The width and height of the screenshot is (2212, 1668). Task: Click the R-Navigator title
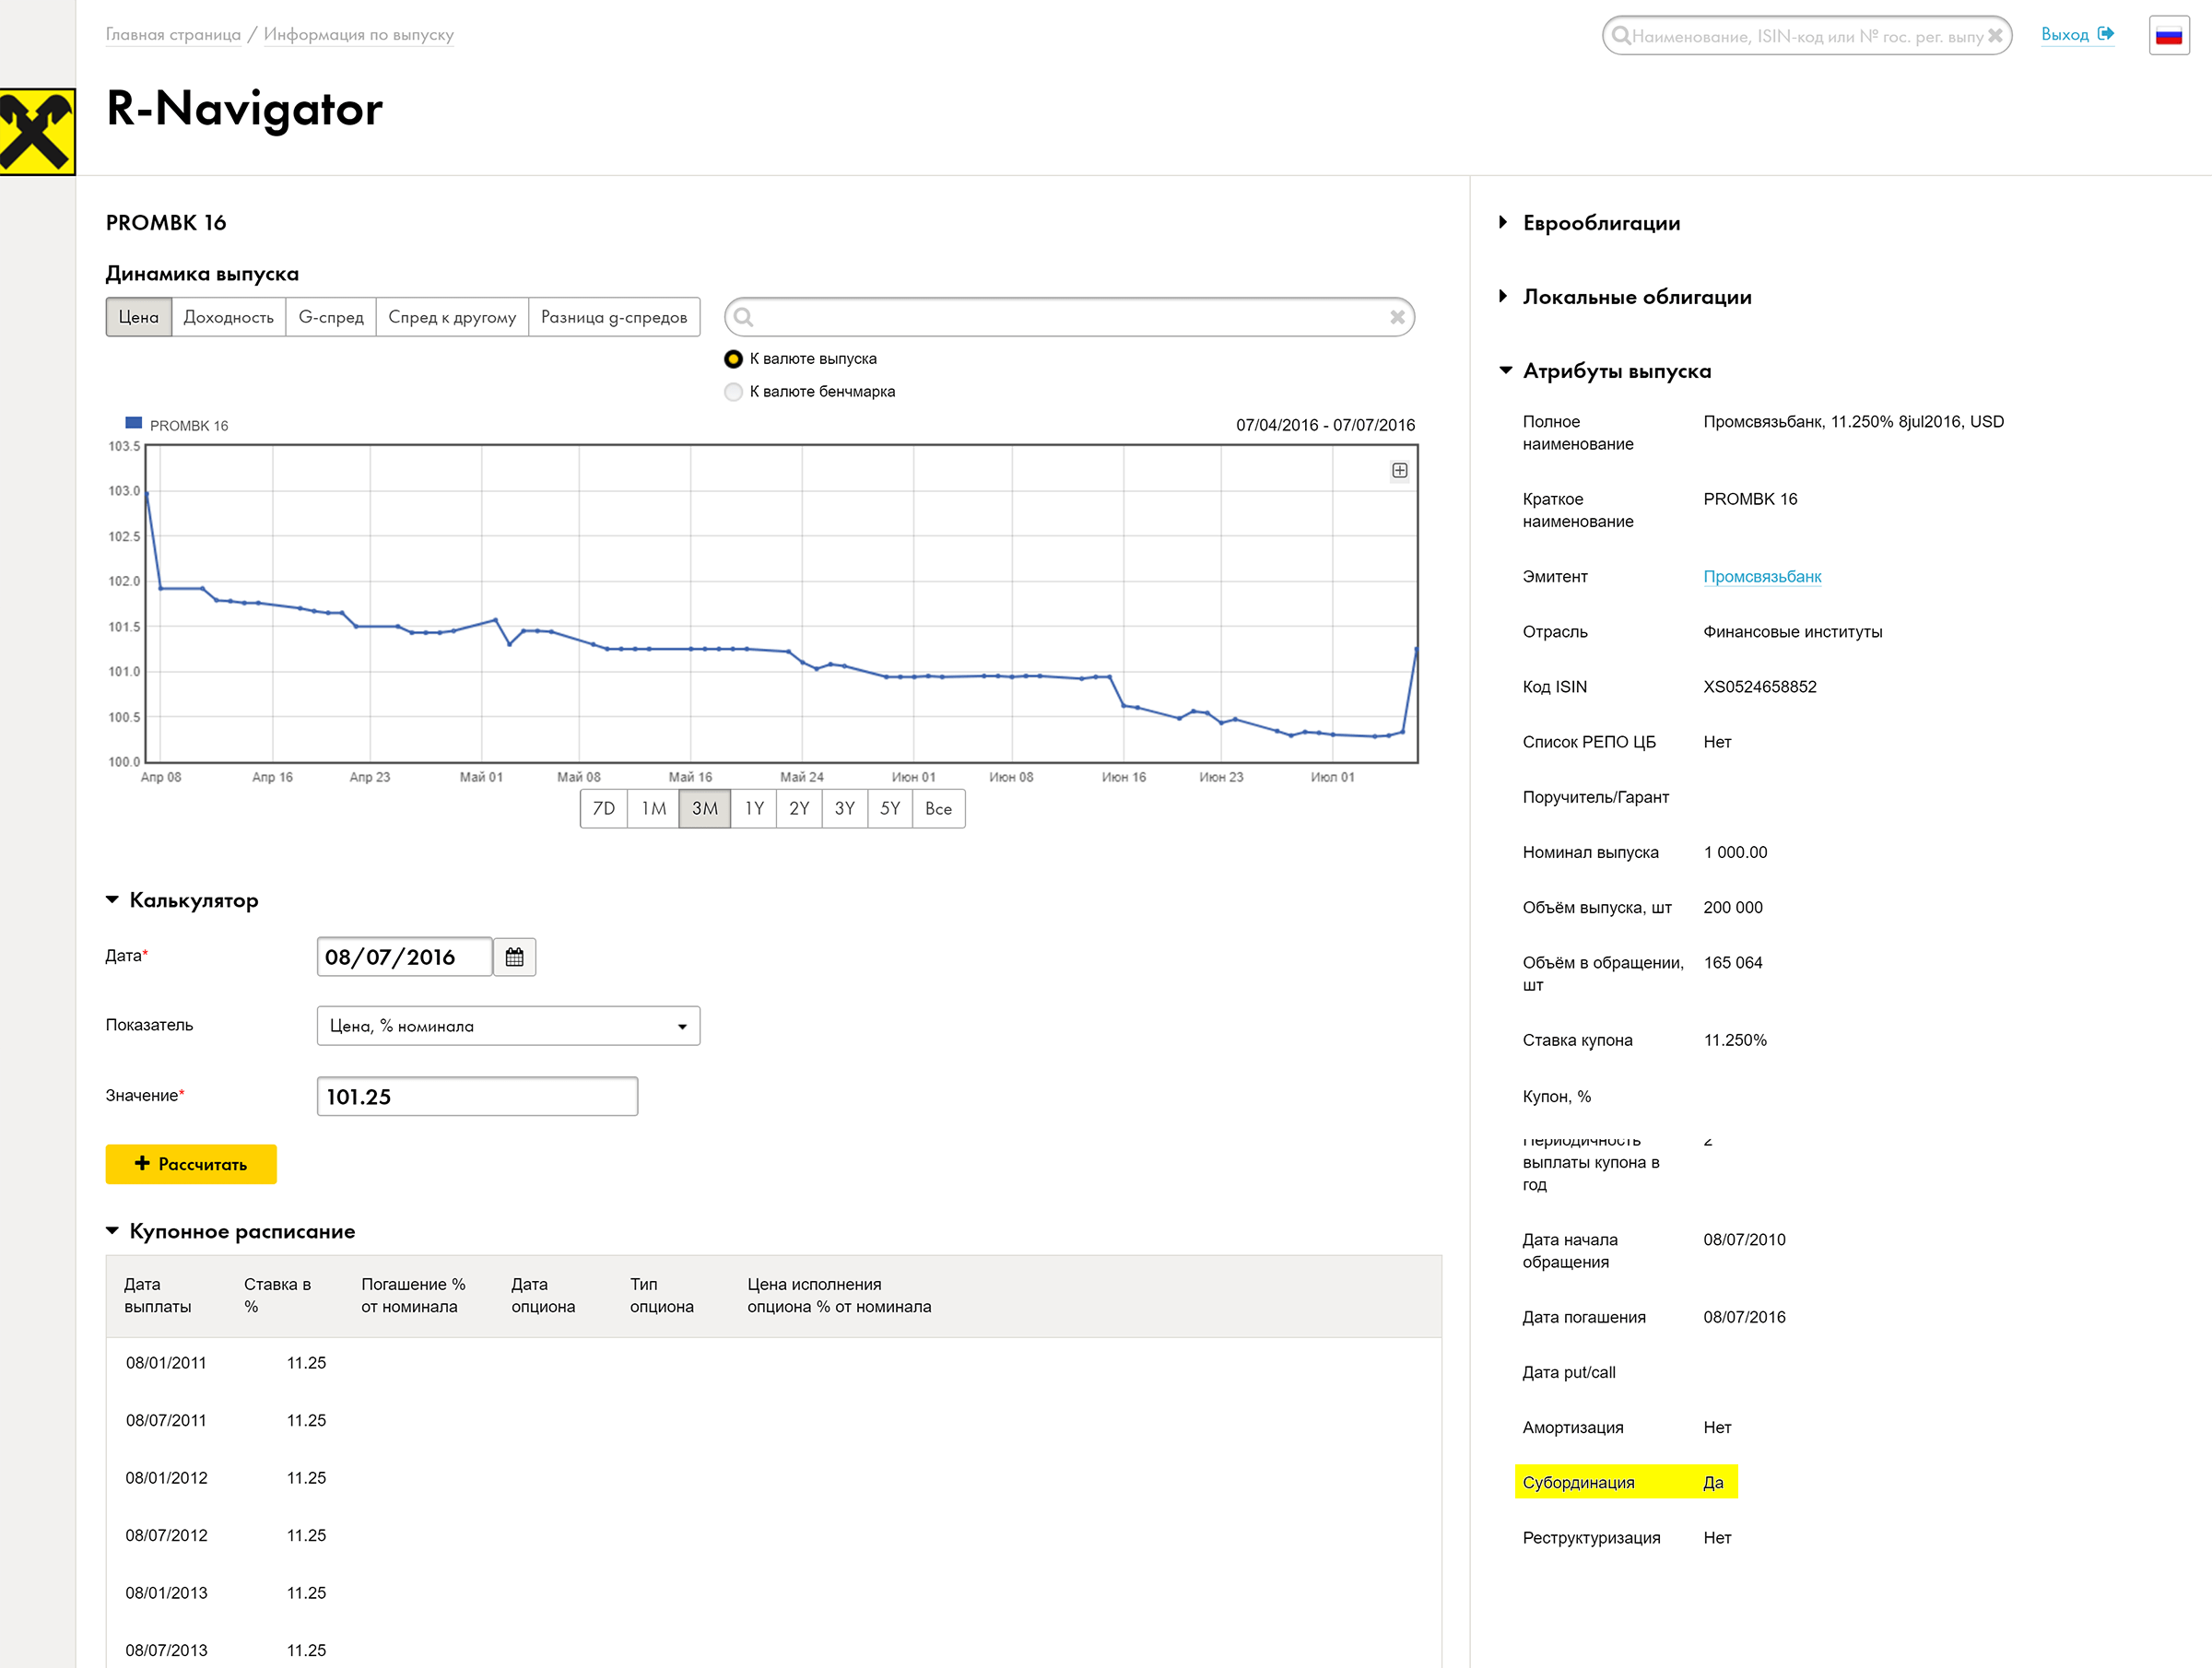pos(244,109)
